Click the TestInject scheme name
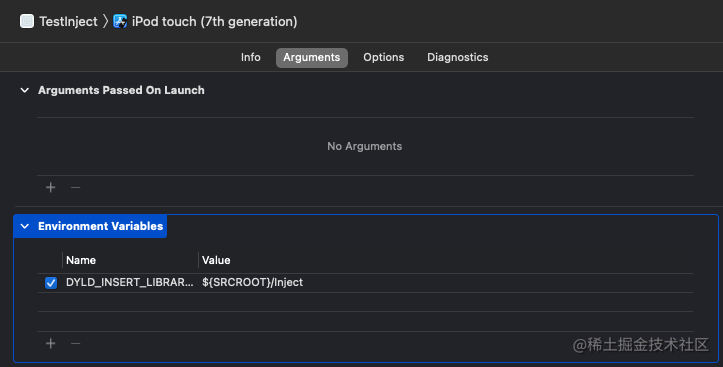723x367 pixels. pyautogui.click(x=68, y=21)
